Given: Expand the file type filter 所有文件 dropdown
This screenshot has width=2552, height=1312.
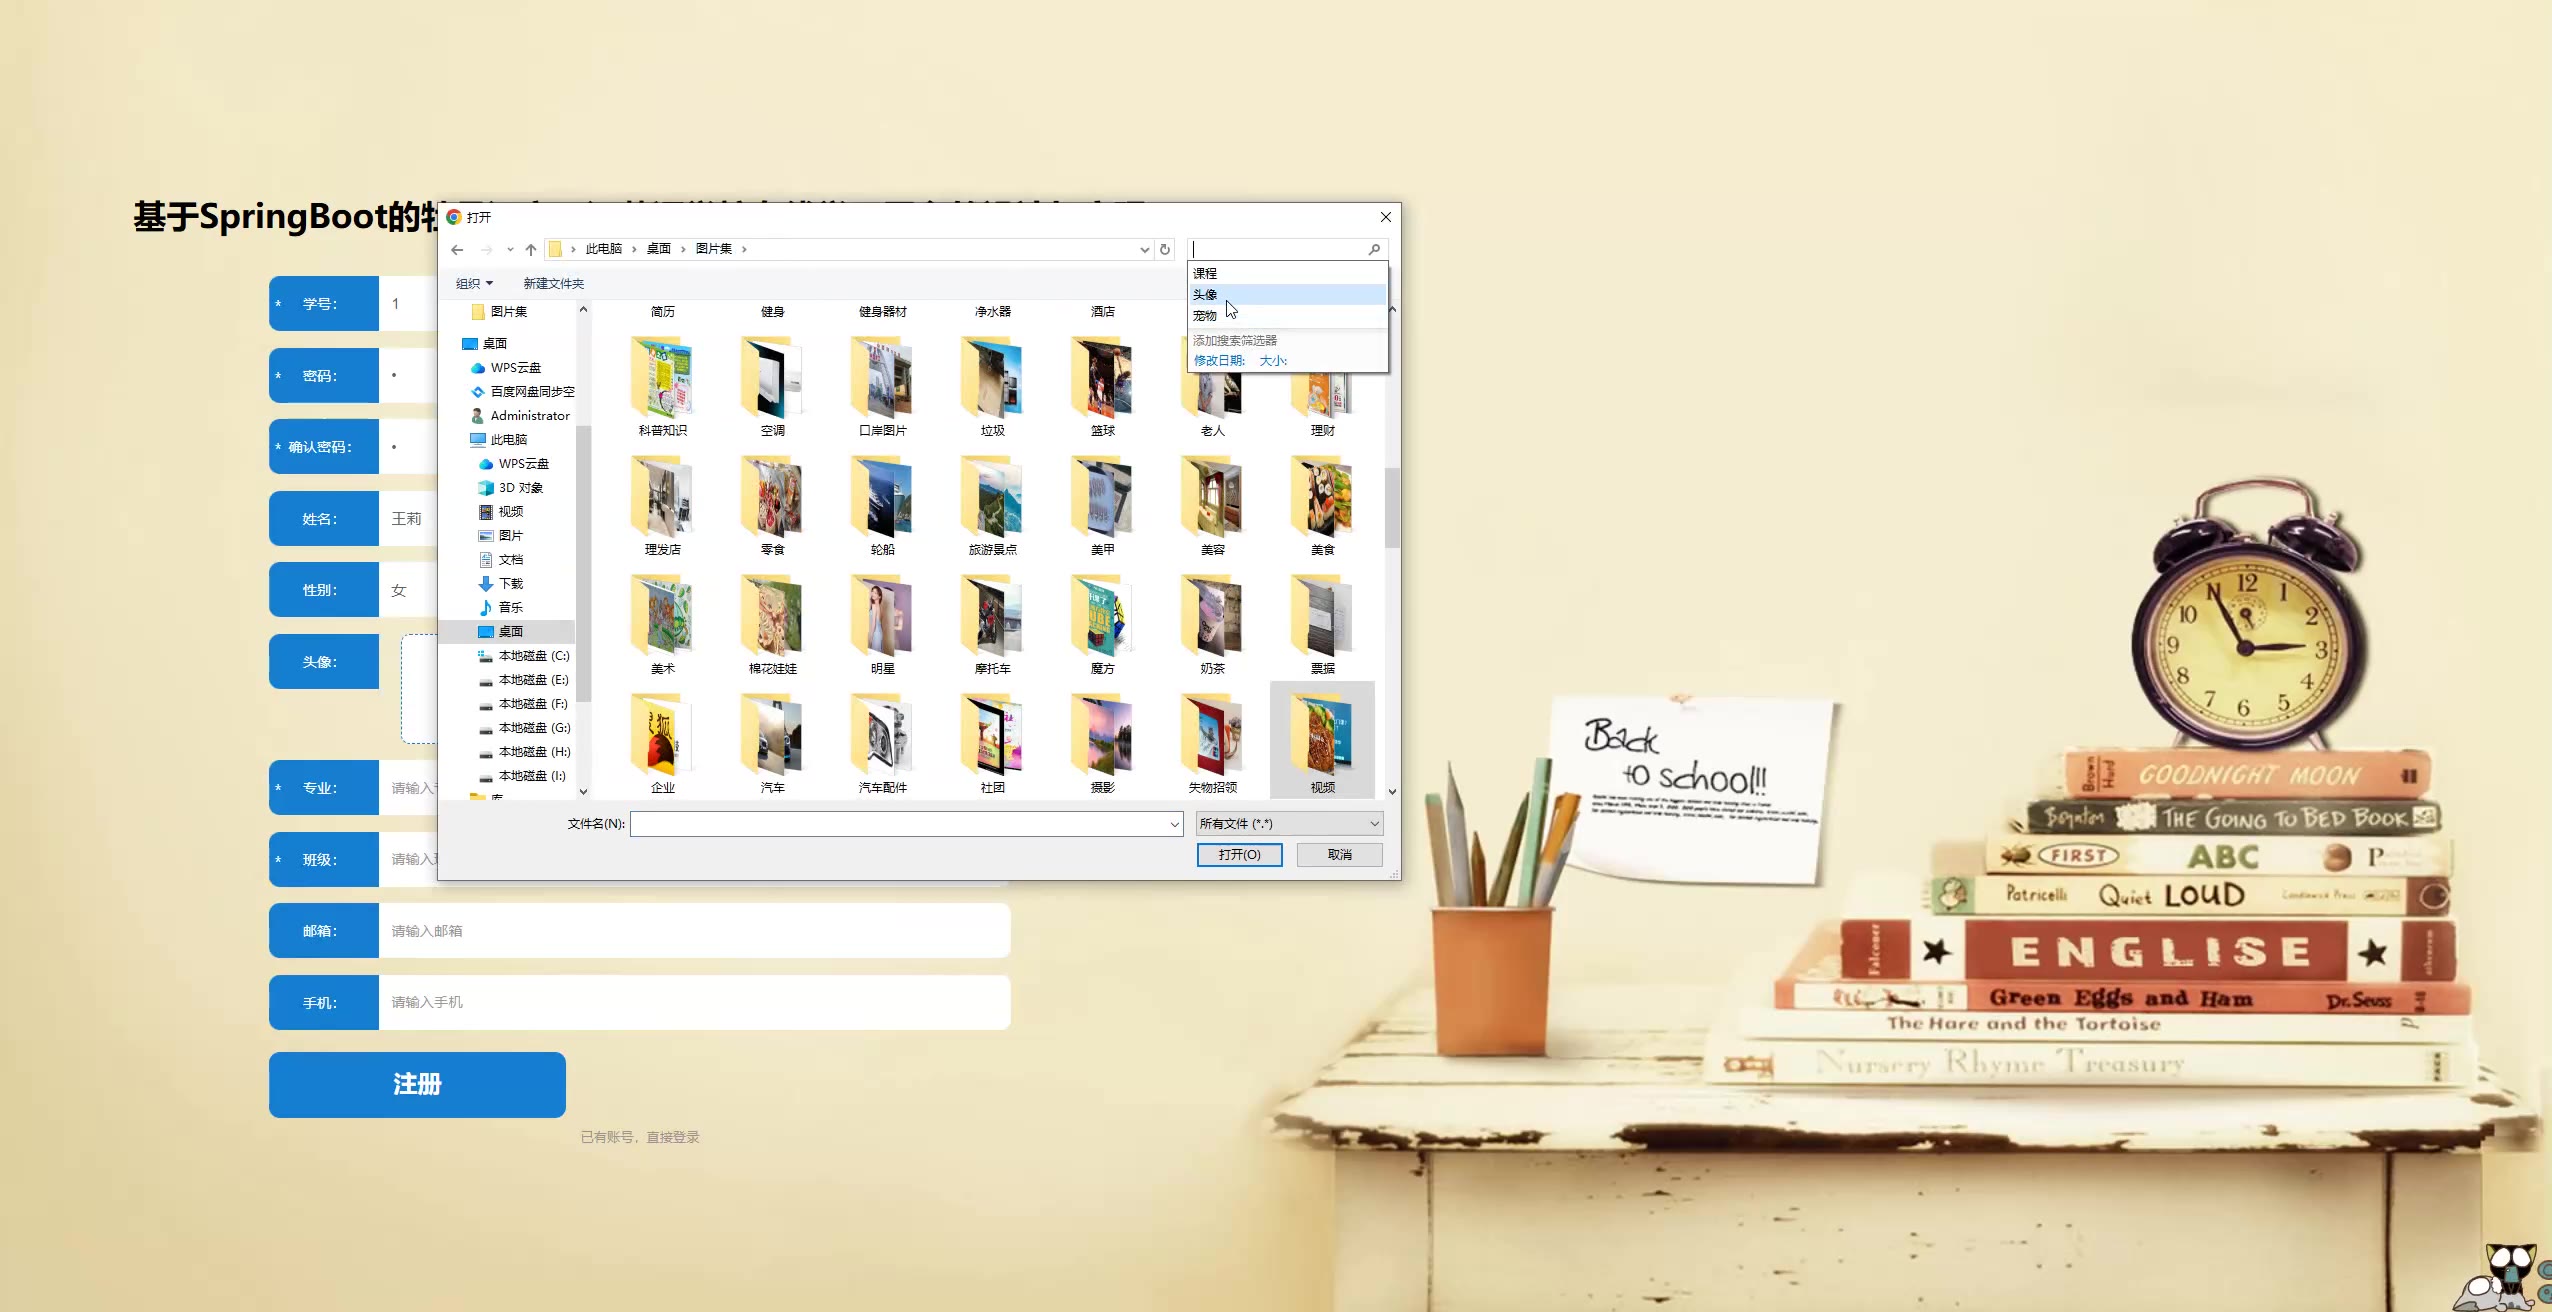Looking at the screenshot, I should tap(1289, 823).
